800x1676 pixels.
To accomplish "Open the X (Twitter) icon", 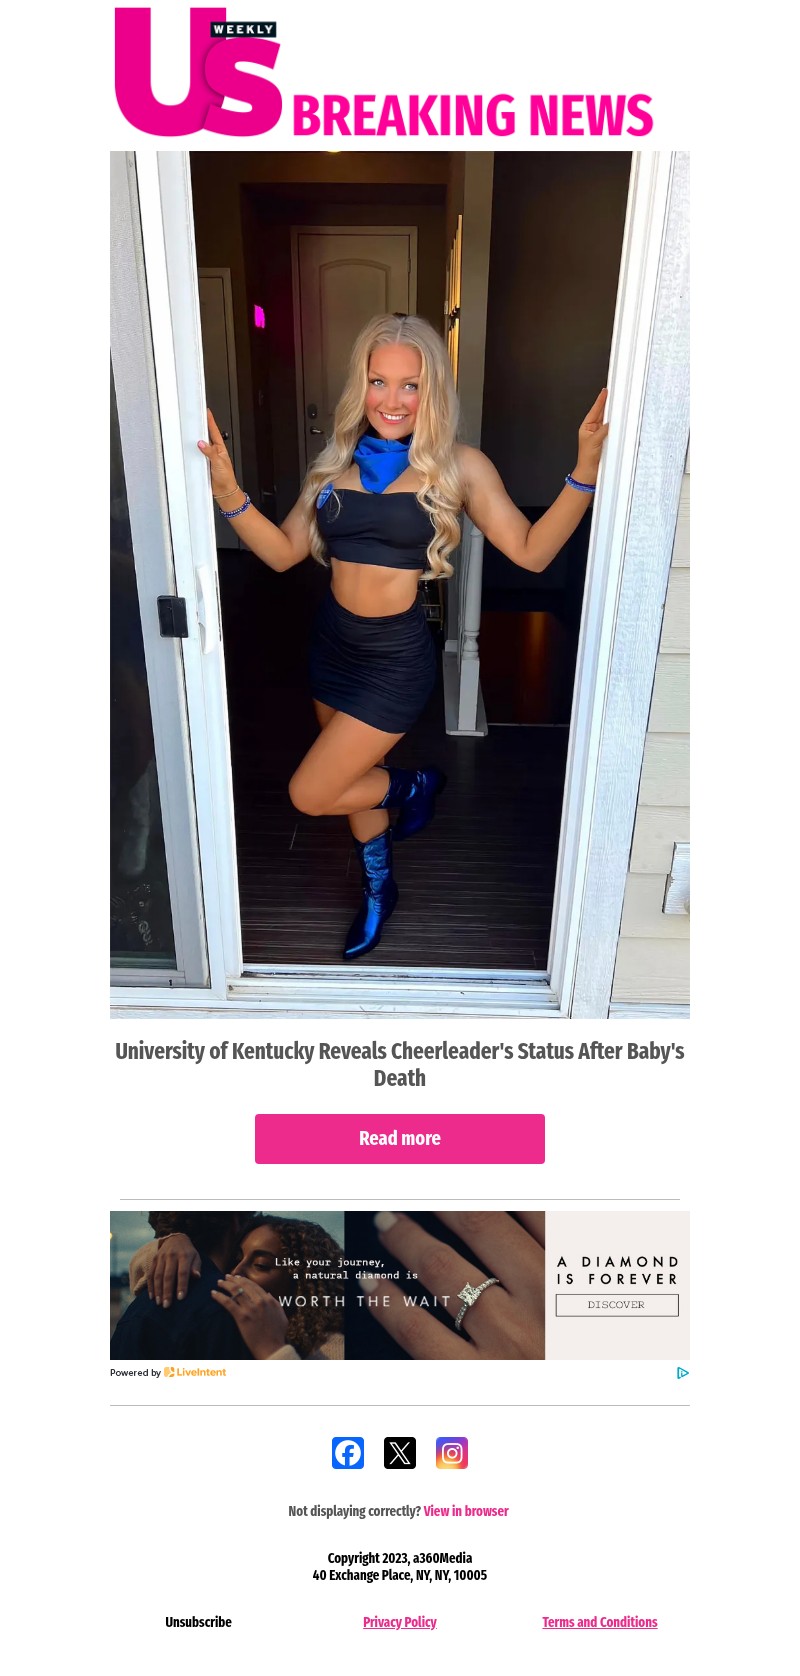I will pos(400,1453).
